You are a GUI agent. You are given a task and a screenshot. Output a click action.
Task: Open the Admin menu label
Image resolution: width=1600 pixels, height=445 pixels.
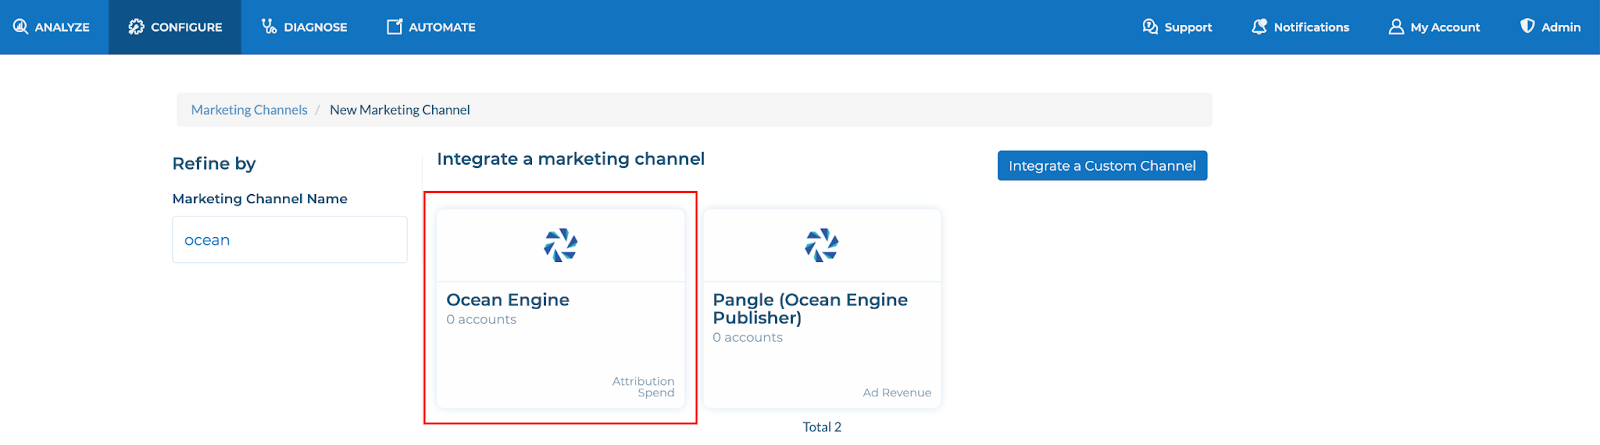tap(1561, 27)
